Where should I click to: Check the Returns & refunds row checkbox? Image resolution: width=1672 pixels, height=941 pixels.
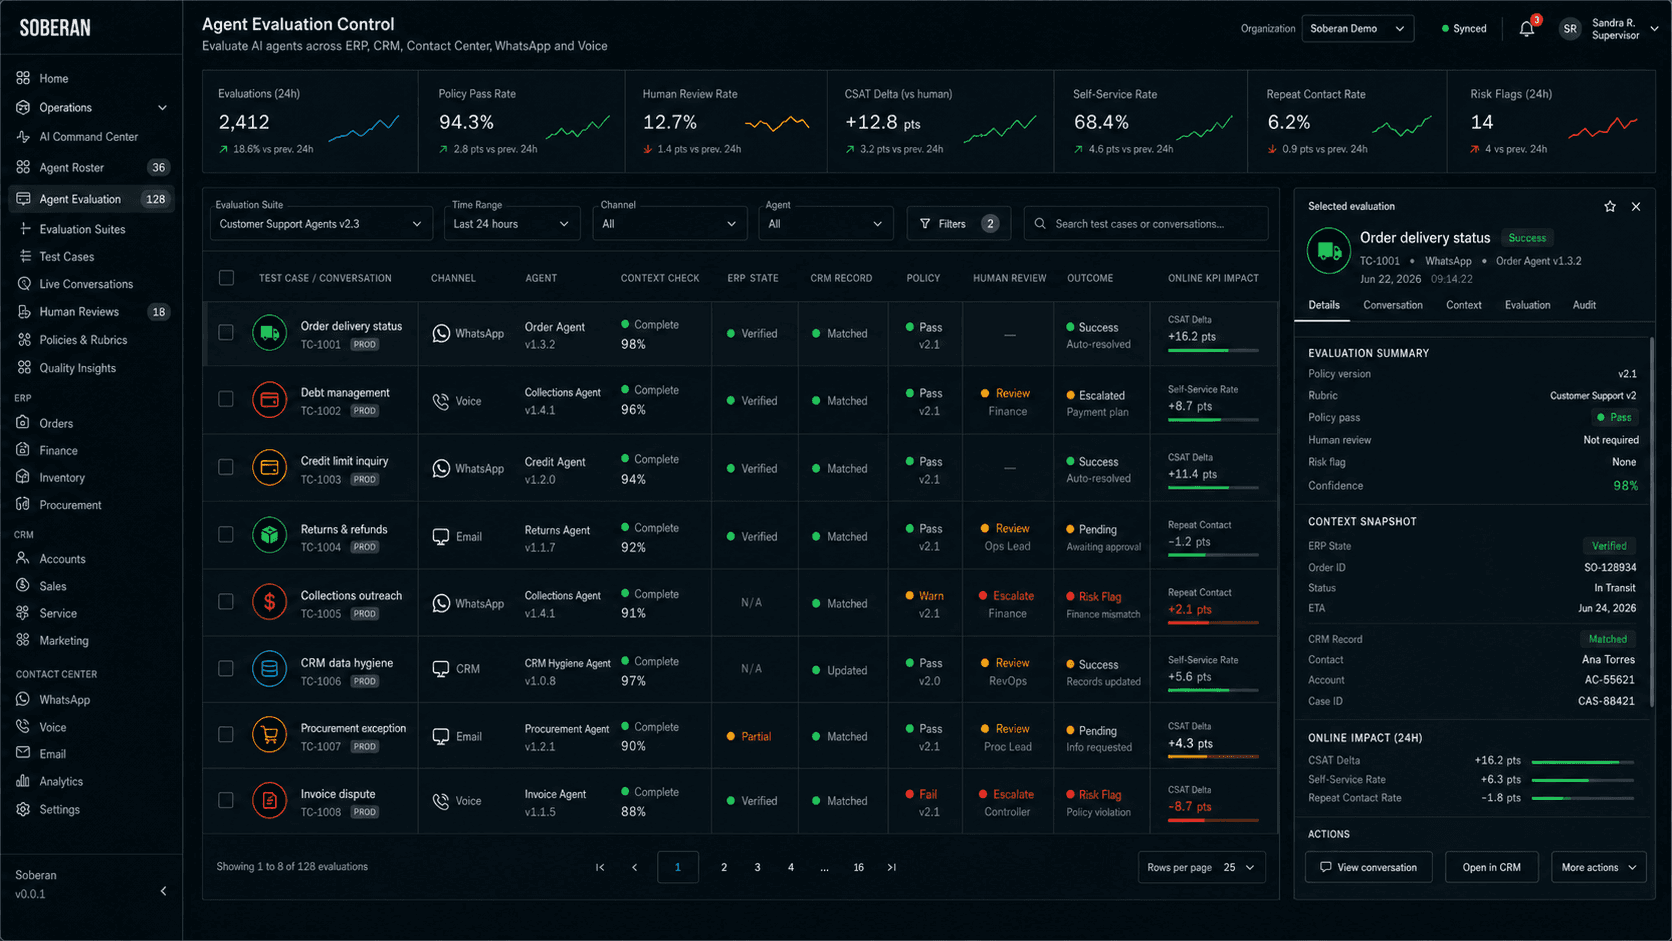point(226,535)
